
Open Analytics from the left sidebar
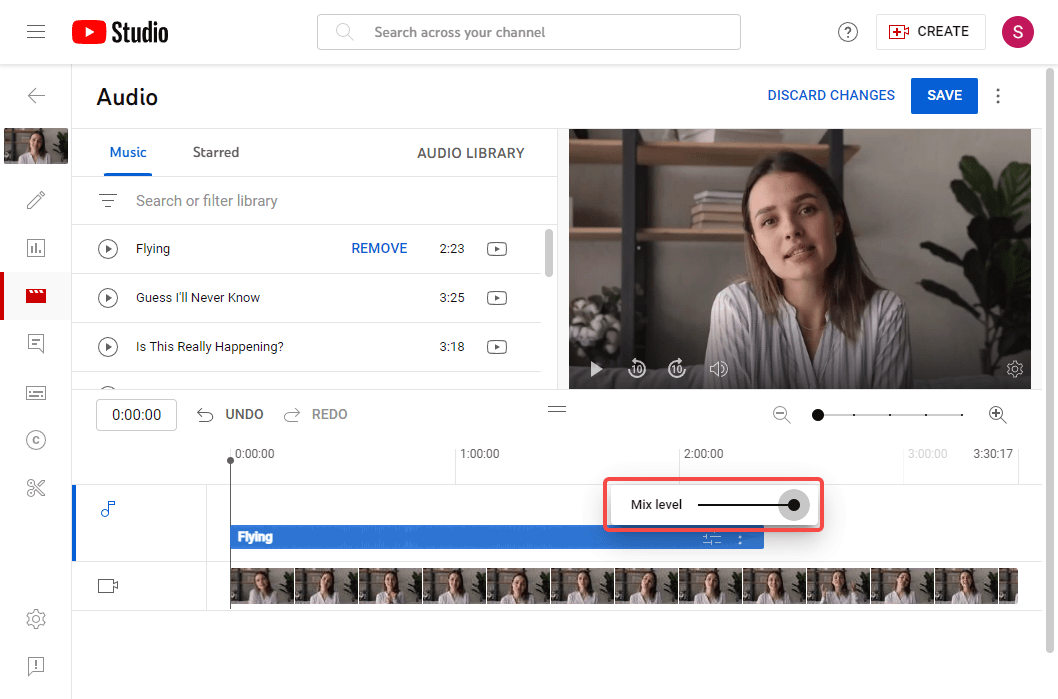click(36, 247)
